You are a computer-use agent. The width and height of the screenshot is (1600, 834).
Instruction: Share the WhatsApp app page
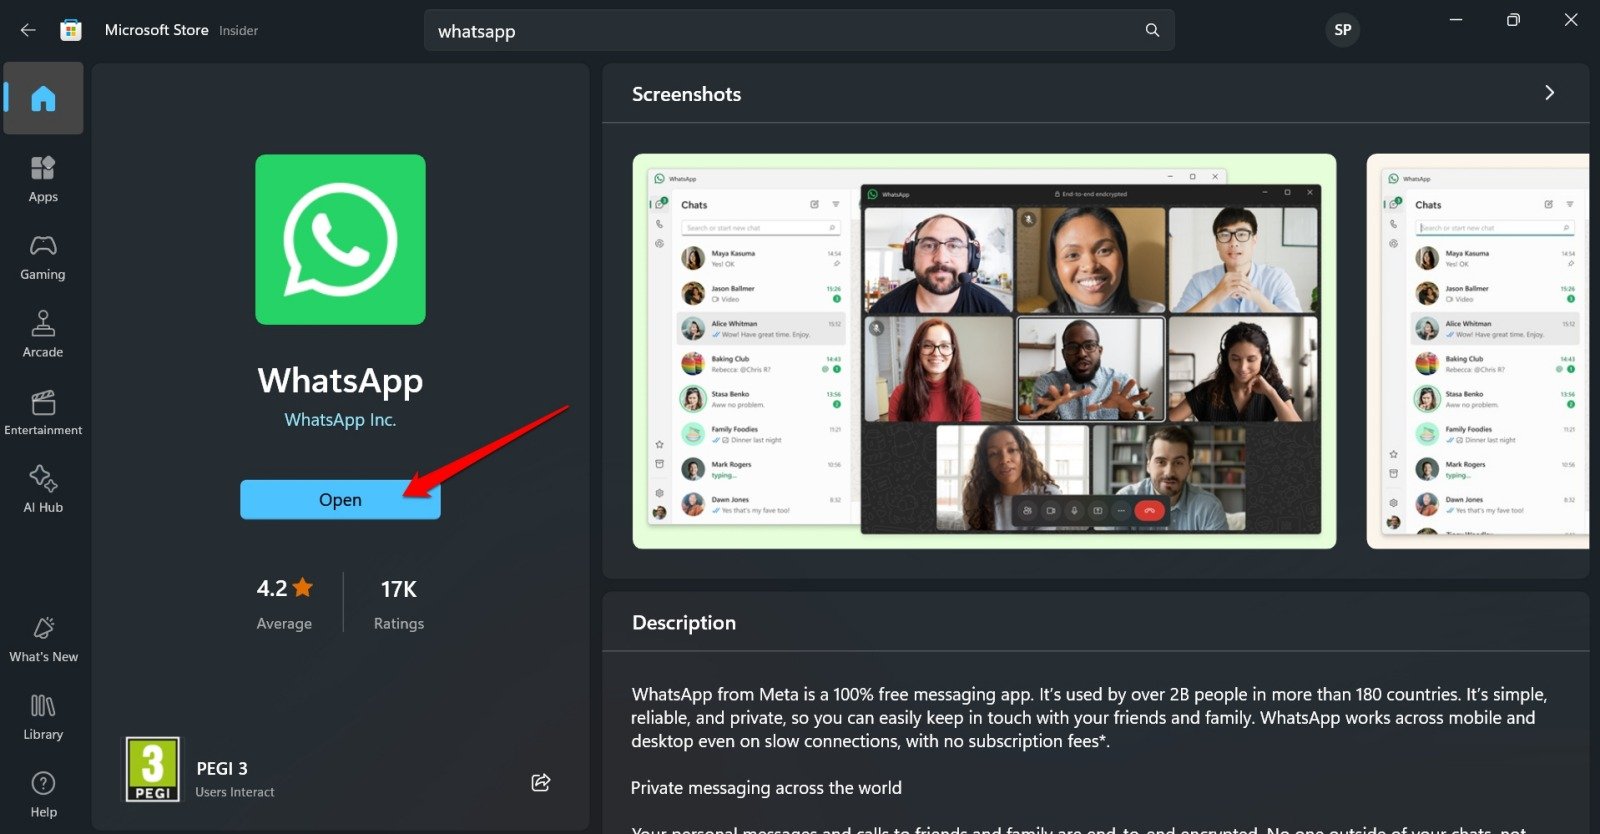coord(541,782)
